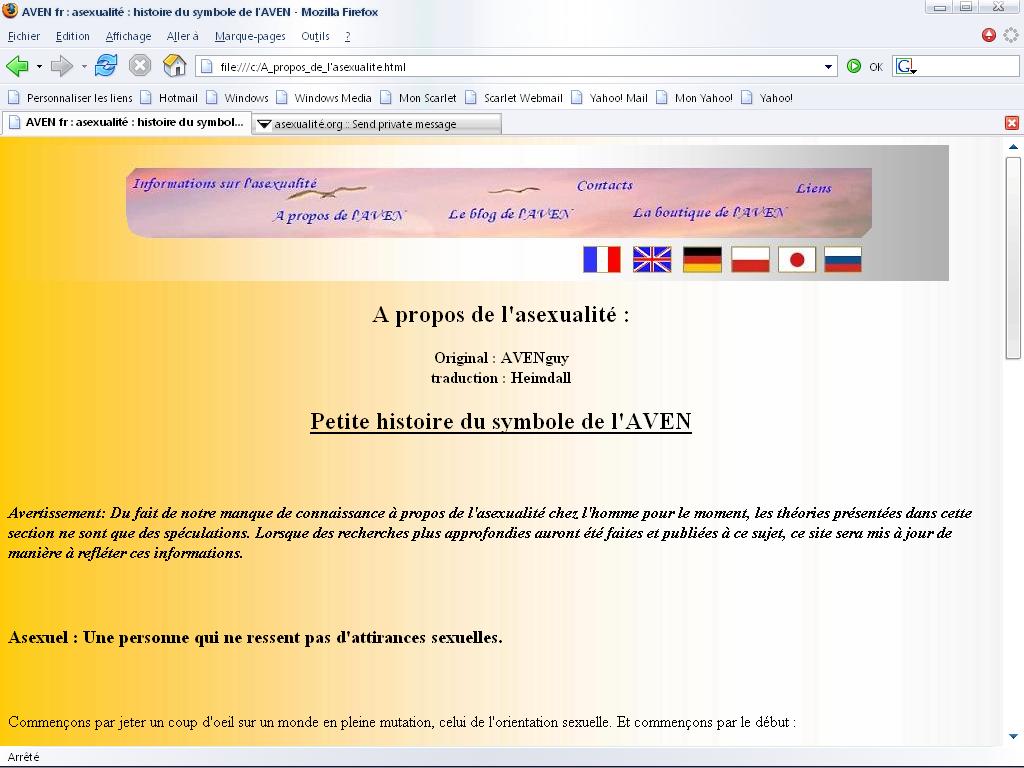Screen dimensions: 1024x768
Task: Open the Aller à menu
Action: [x=182, y=37]
